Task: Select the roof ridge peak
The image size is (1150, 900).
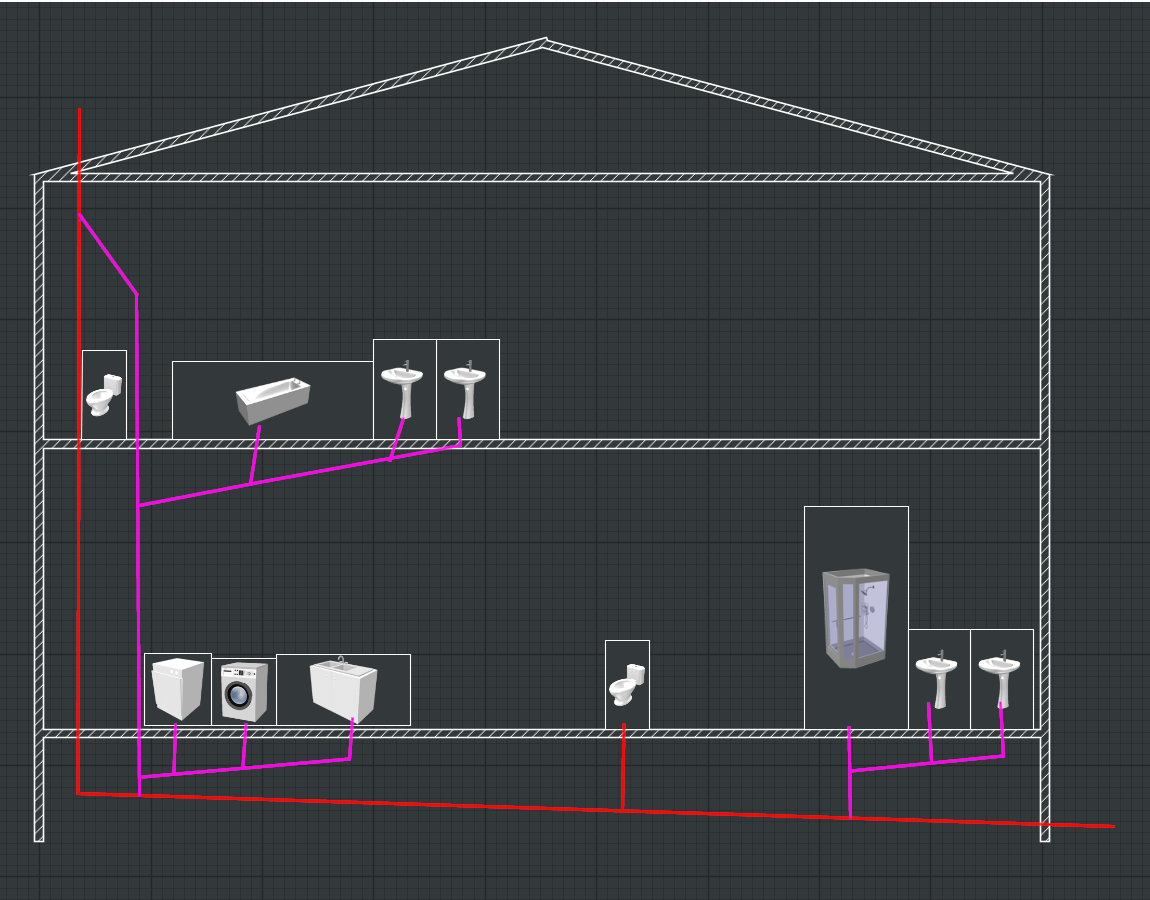Action: 545,42
